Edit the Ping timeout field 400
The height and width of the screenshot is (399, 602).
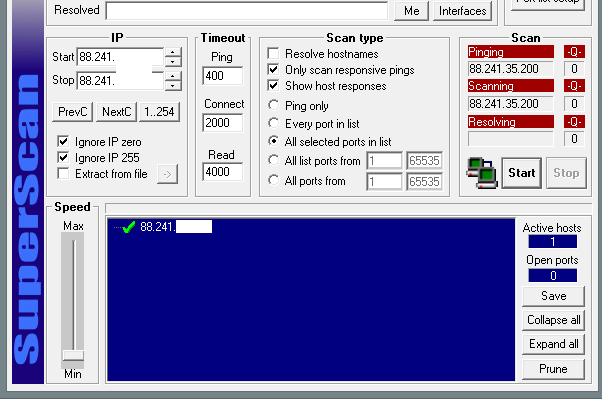click(x=223, y=76)
